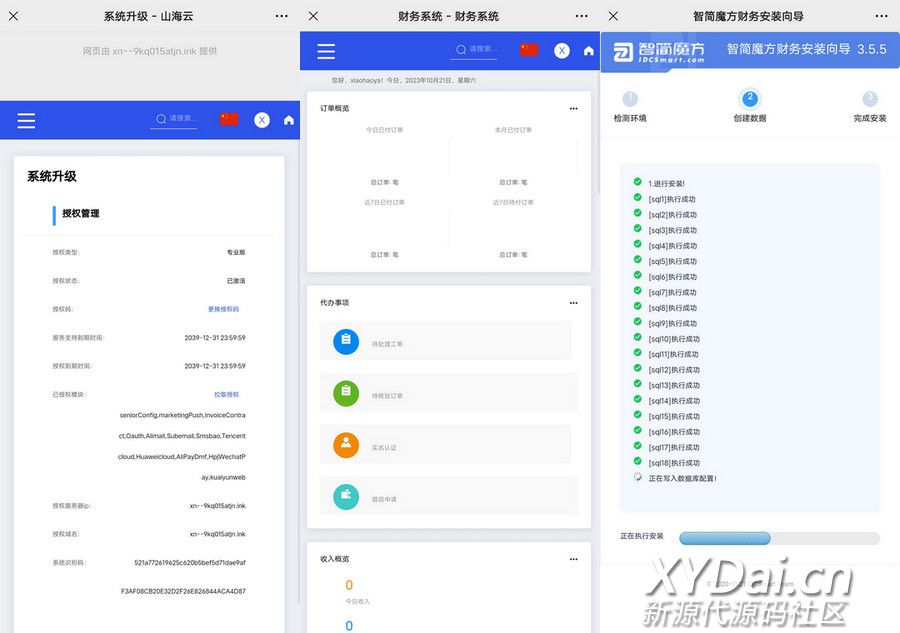Click round X avatar in 财务系统 header
This screenshot has width=900, height=633.
(562, 51)
